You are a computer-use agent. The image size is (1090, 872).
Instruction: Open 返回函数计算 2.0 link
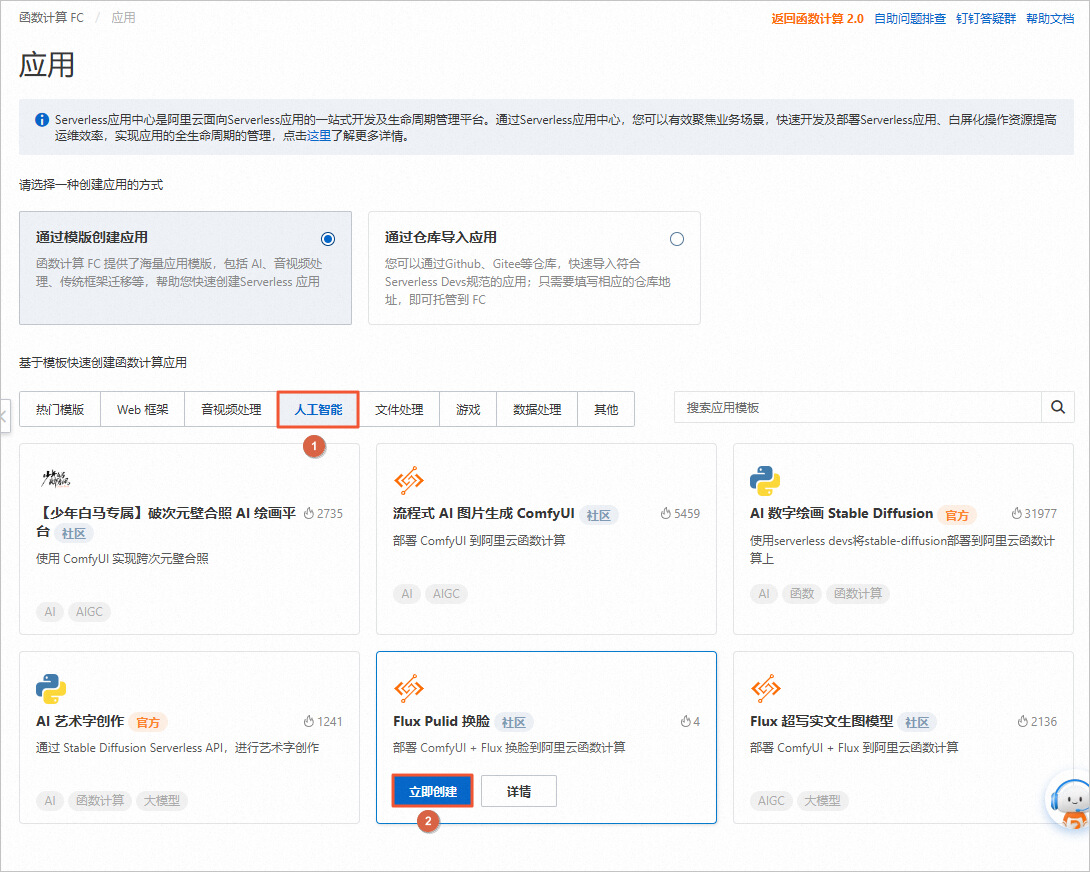click(x=817, y=19)
